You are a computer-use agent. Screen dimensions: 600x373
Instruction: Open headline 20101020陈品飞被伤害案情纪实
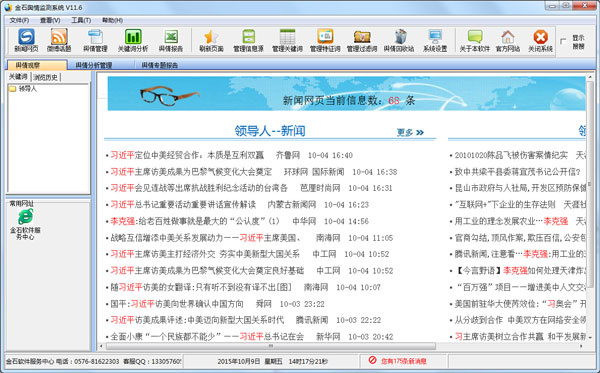coord(511,155)
